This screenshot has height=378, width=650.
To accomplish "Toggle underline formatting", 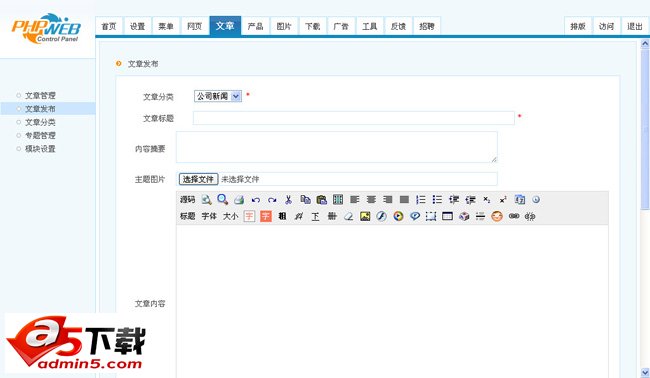I will (x=315, y=216).
